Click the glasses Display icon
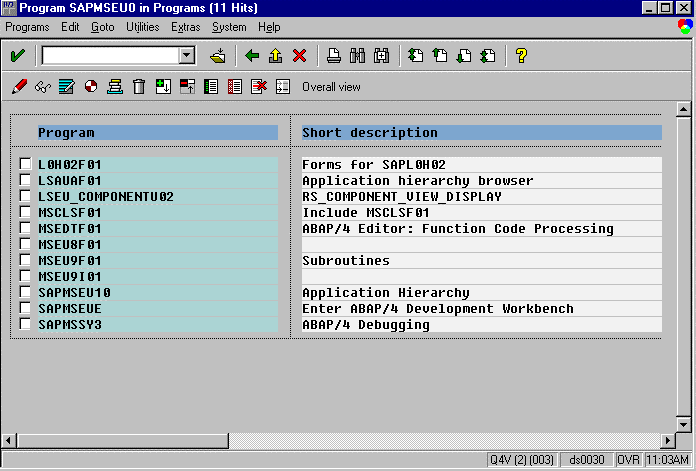 coord(42,87)
